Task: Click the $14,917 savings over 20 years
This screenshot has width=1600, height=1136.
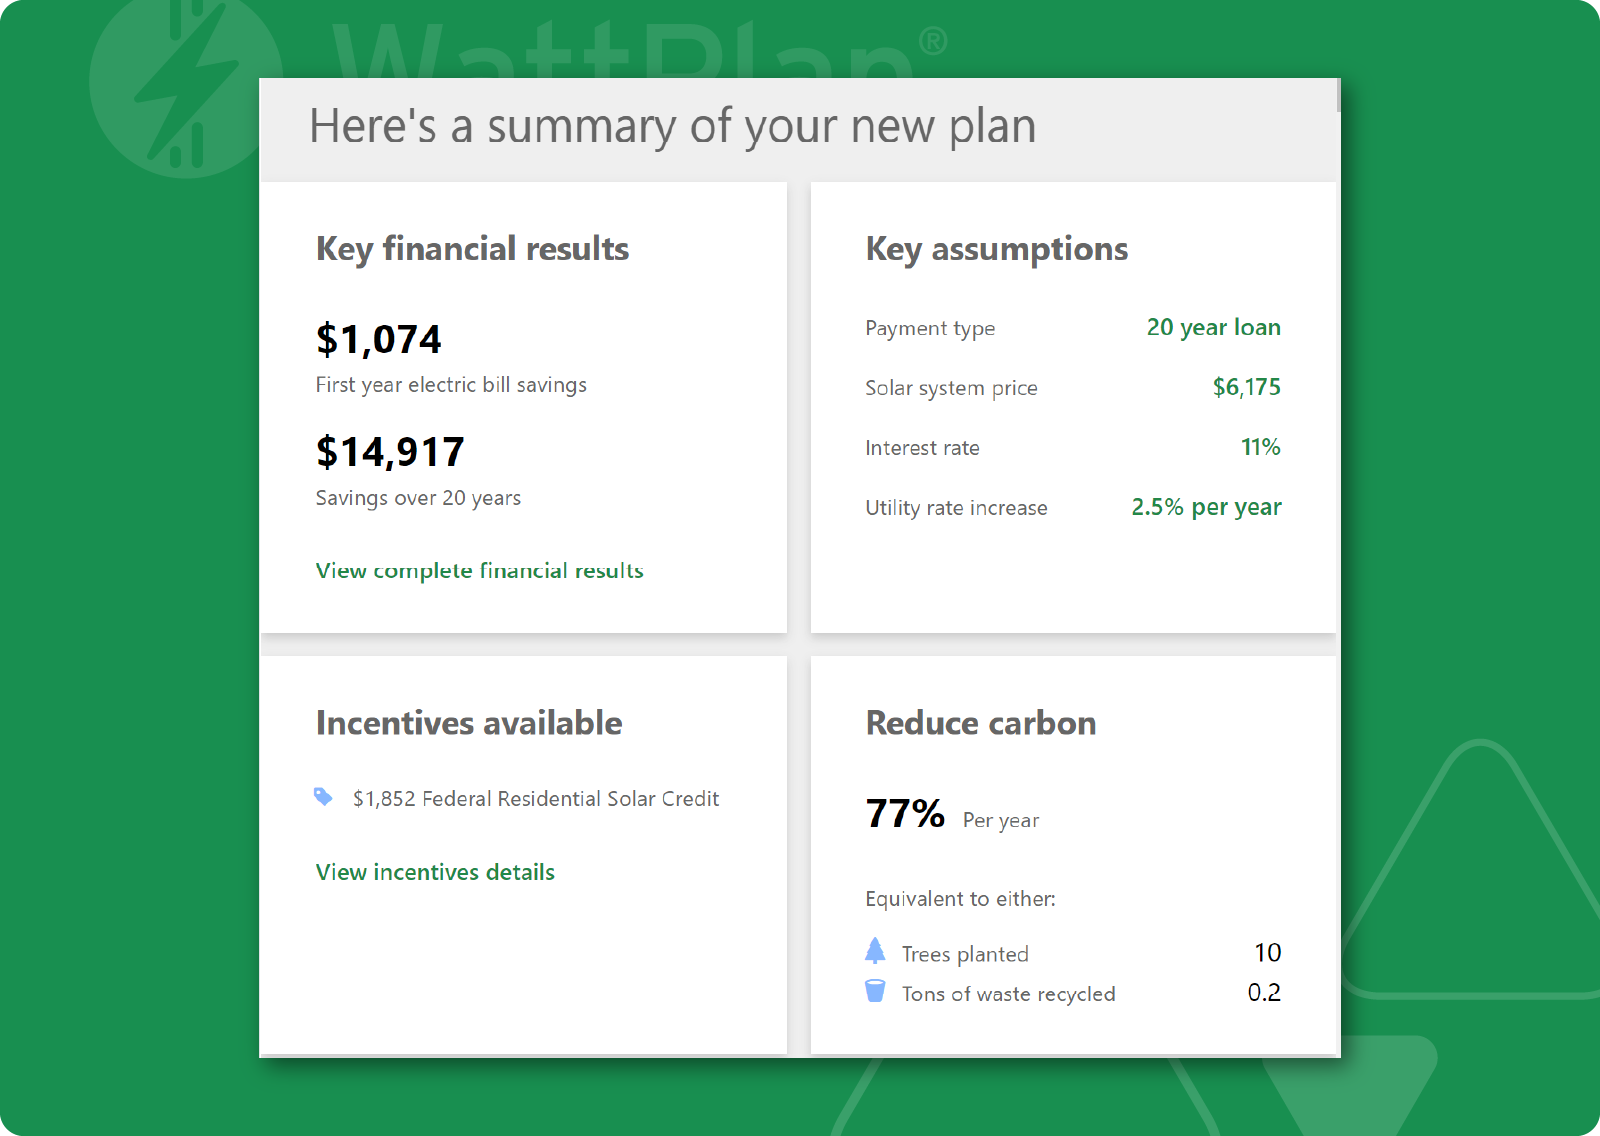Action: 390,452
